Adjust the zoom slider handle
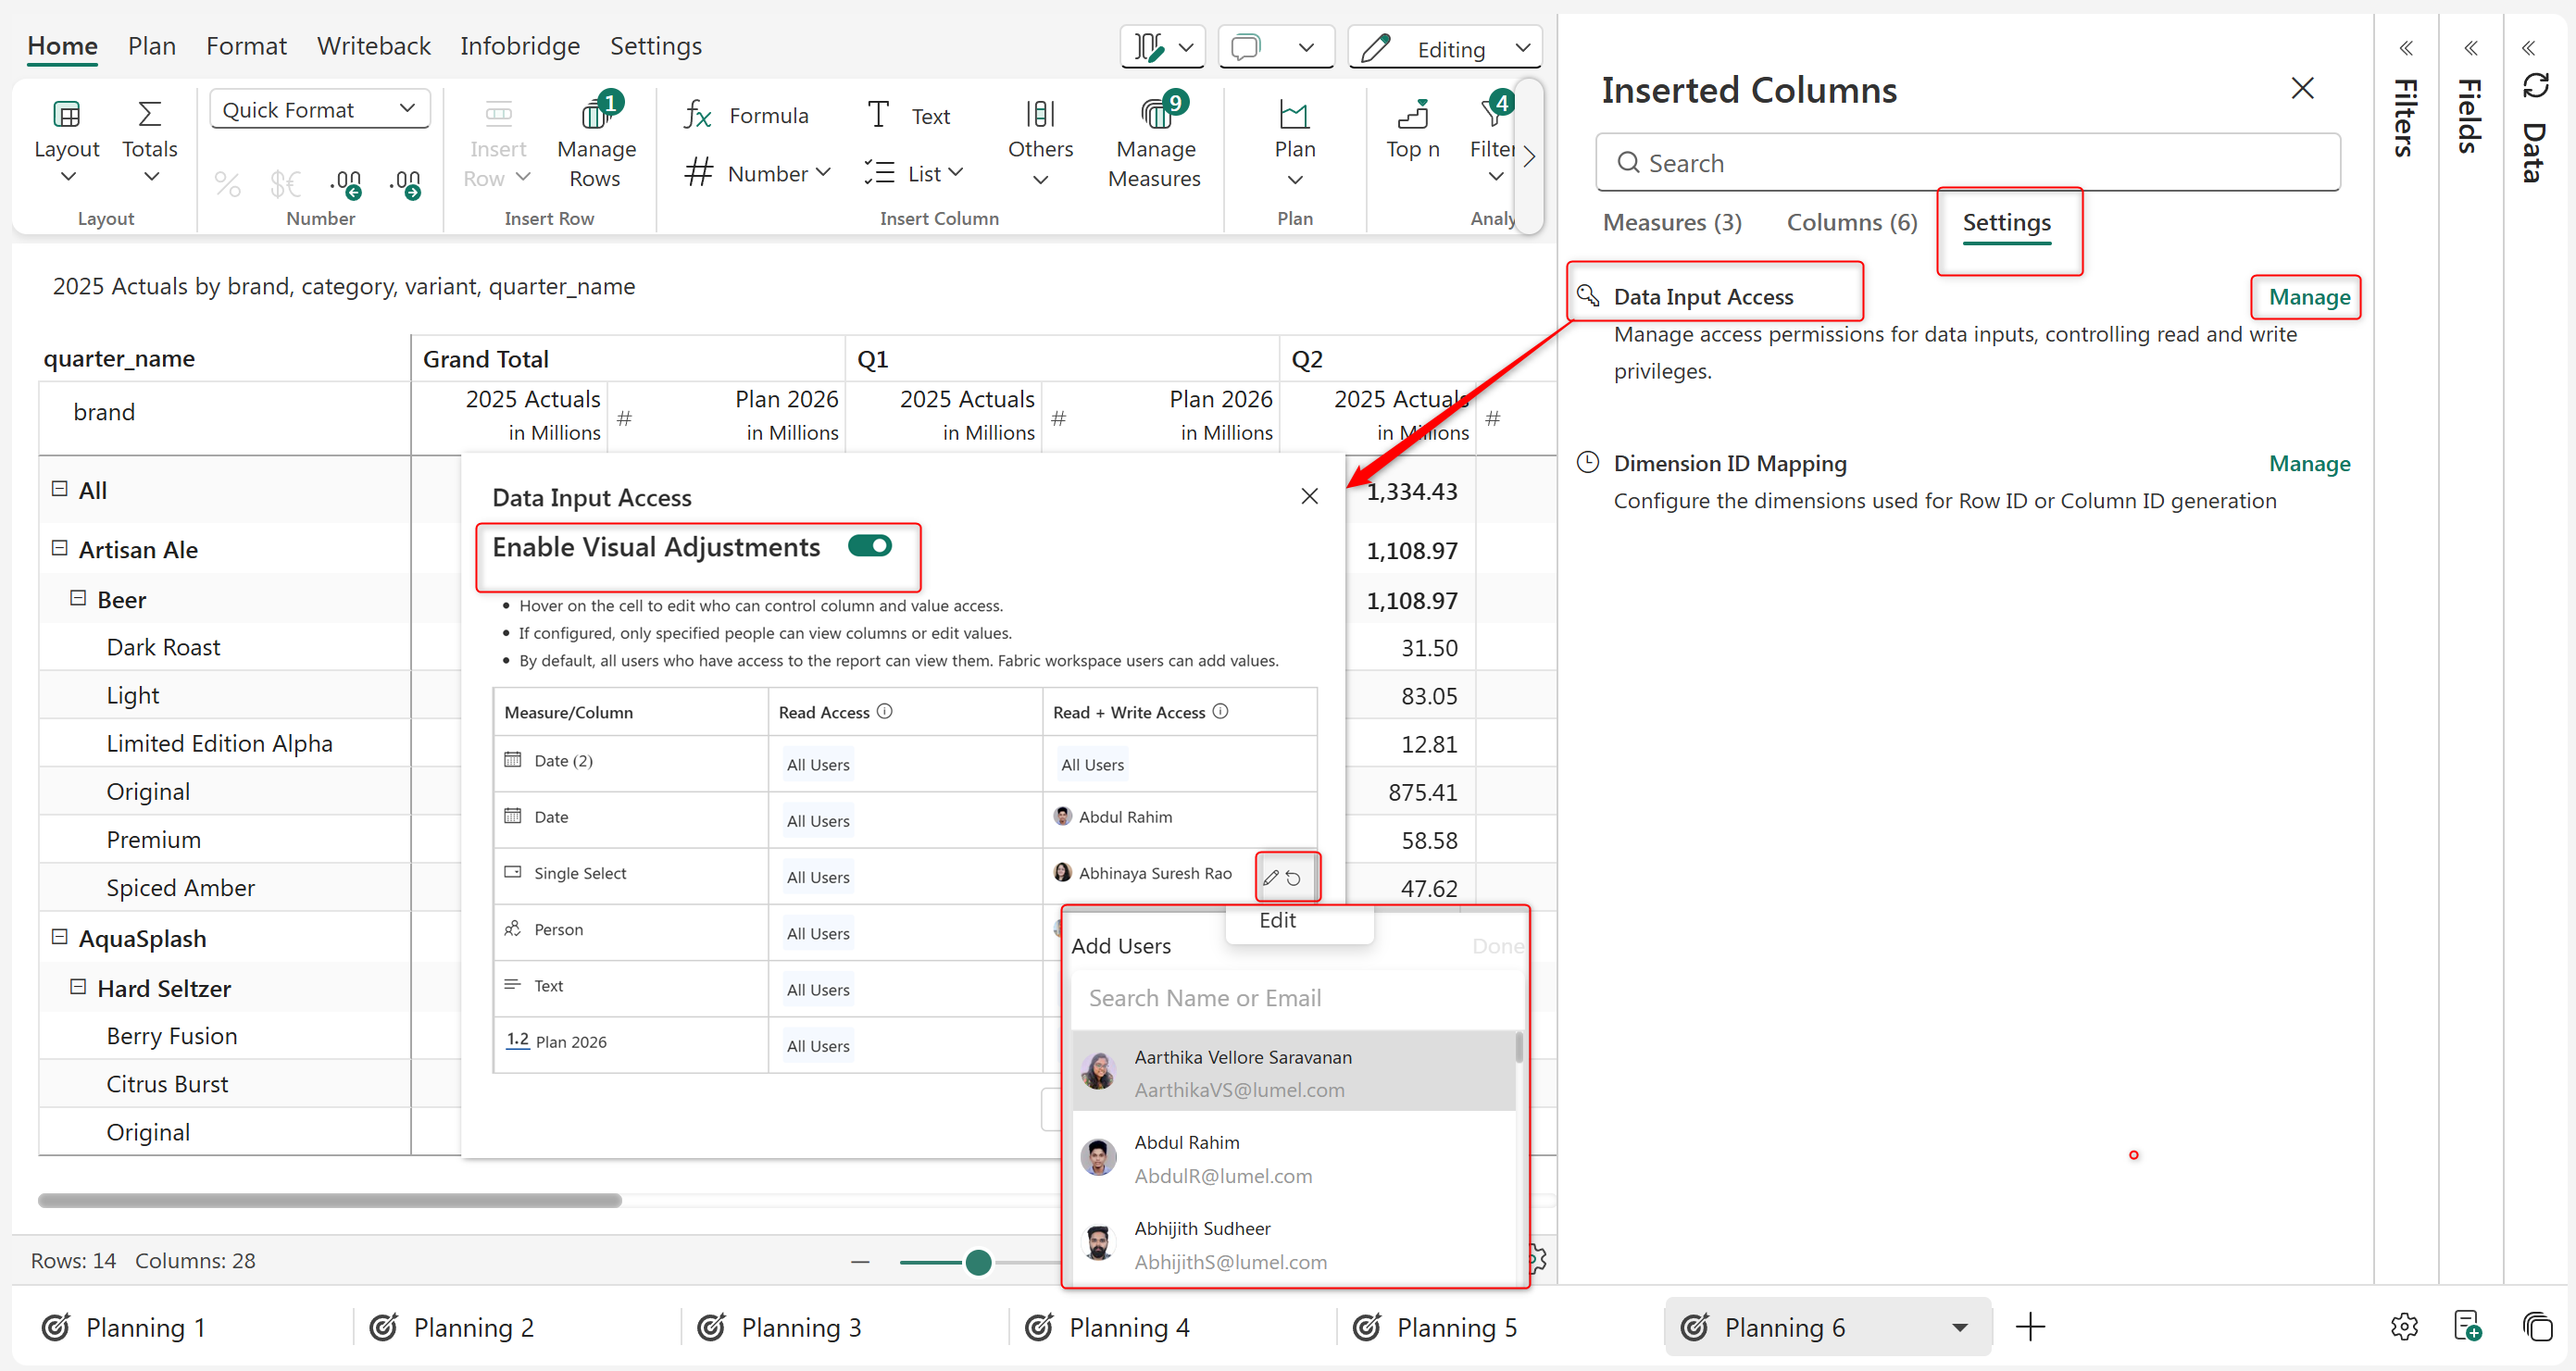Image resolution: width=2576 pixels, height=1371 pixels. [978, 1262]
